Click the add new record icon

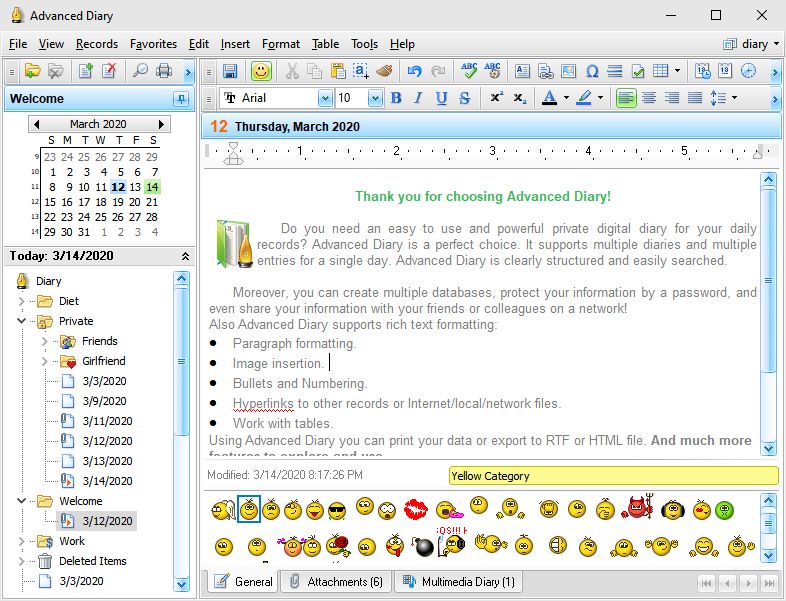[86, 71]
